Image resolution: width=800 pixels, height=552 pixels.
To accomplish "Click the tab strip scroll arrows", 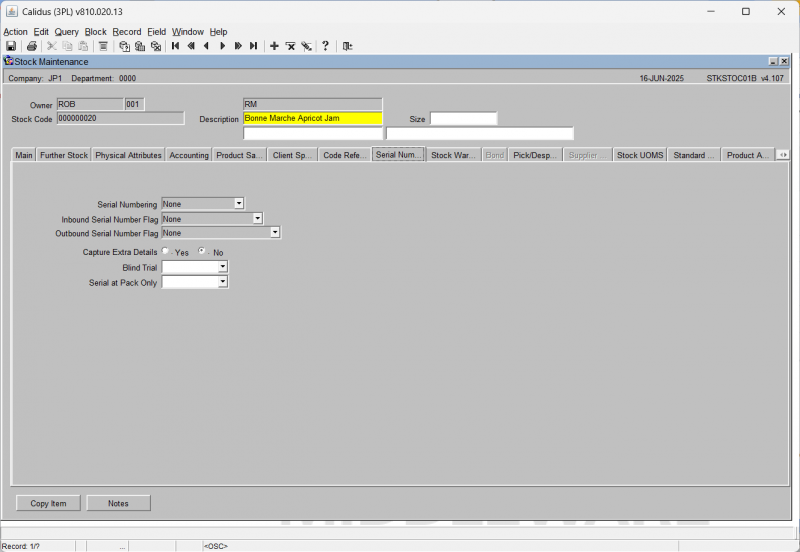I will pos(783,155).
